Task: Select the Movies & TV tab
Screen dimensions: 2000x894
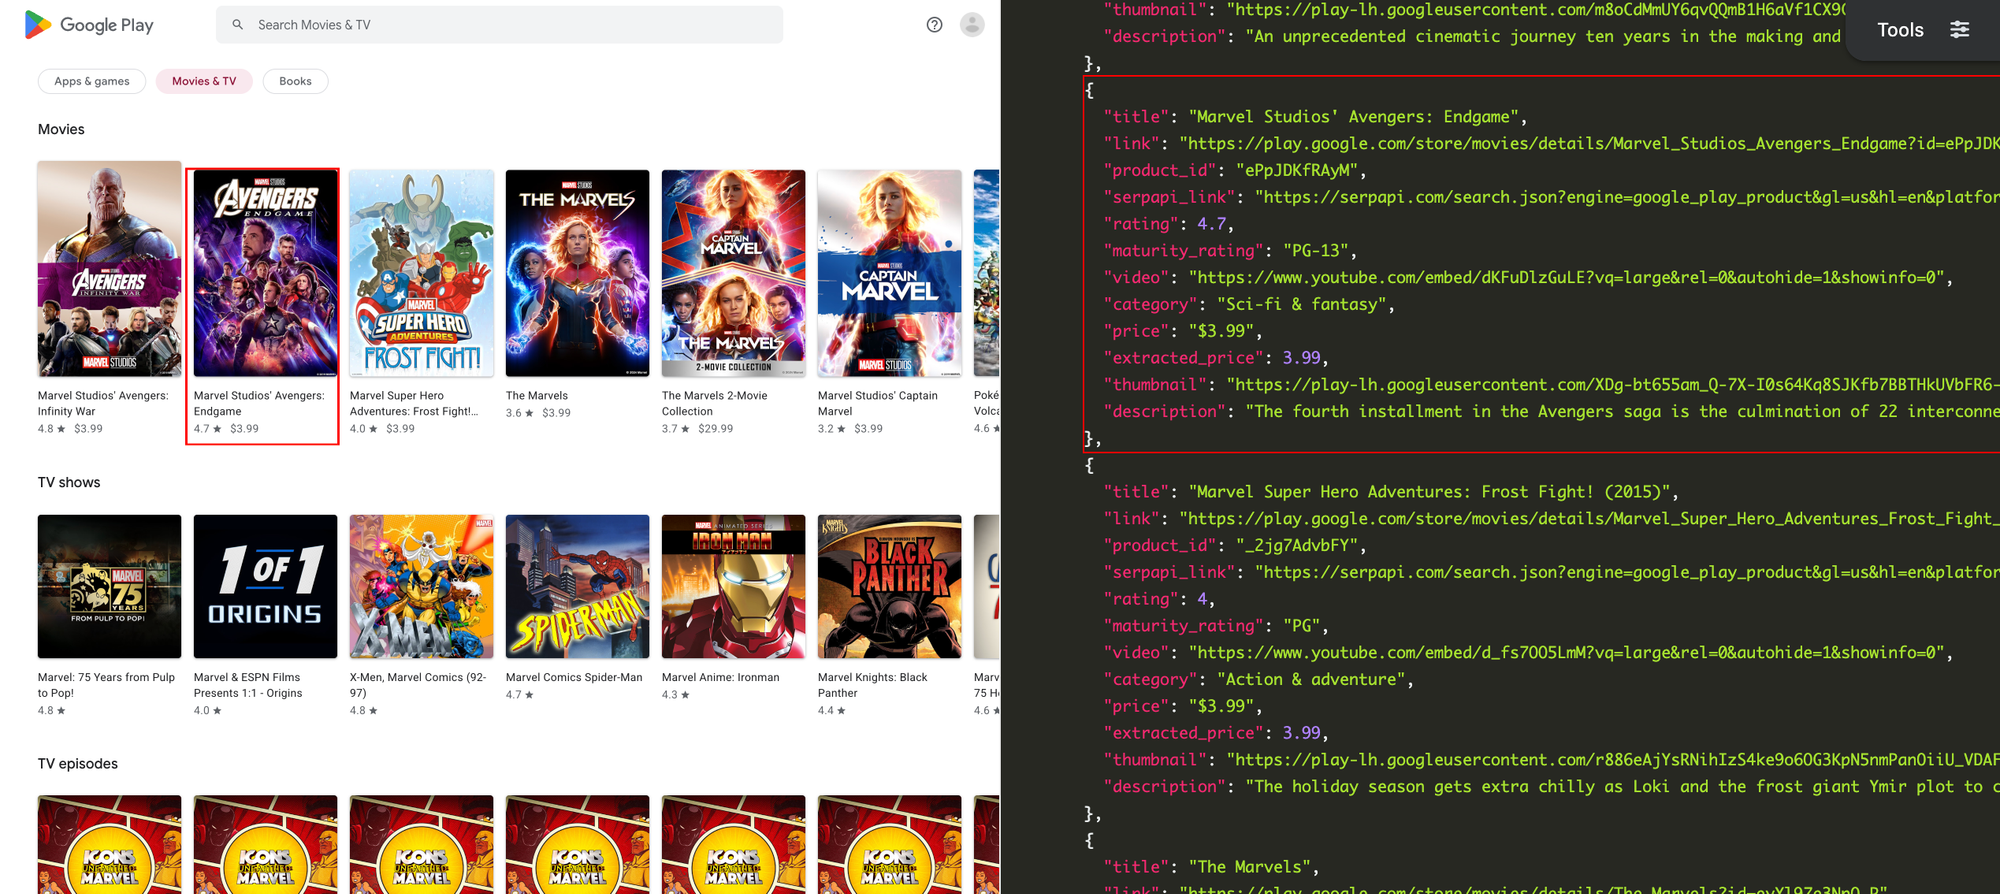Action: (204, 81)
